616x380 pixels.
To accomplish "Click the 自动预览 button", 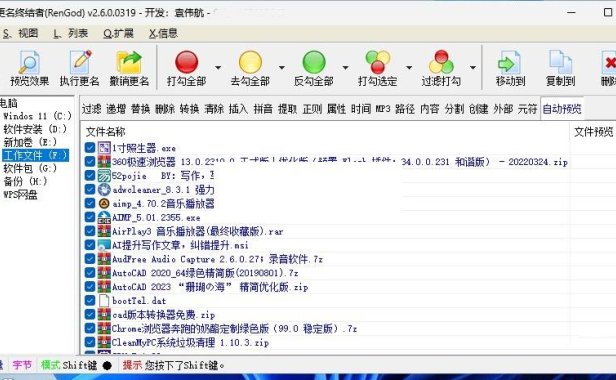I will point(562,109).
